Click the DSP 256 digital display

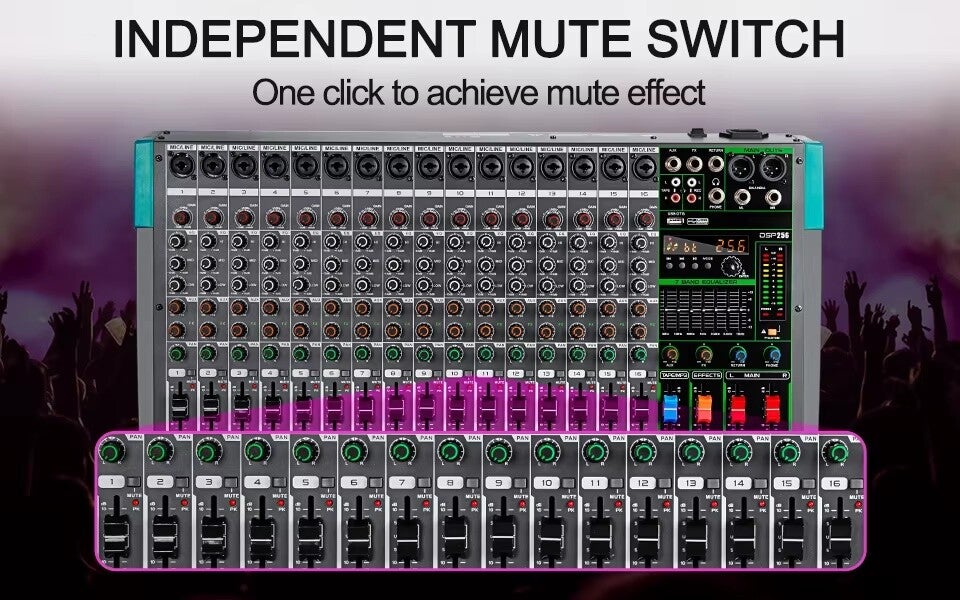click(x=704, y=246)
